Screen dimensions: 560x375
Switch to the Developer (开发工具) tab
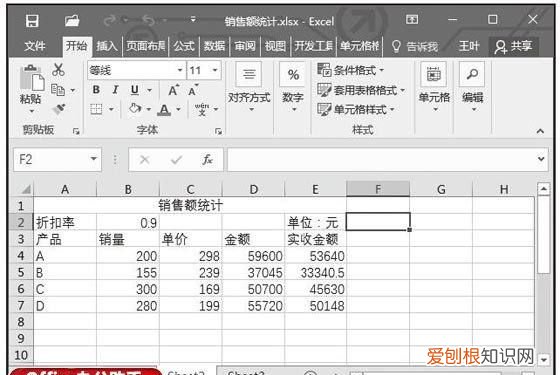pos(314,46)
